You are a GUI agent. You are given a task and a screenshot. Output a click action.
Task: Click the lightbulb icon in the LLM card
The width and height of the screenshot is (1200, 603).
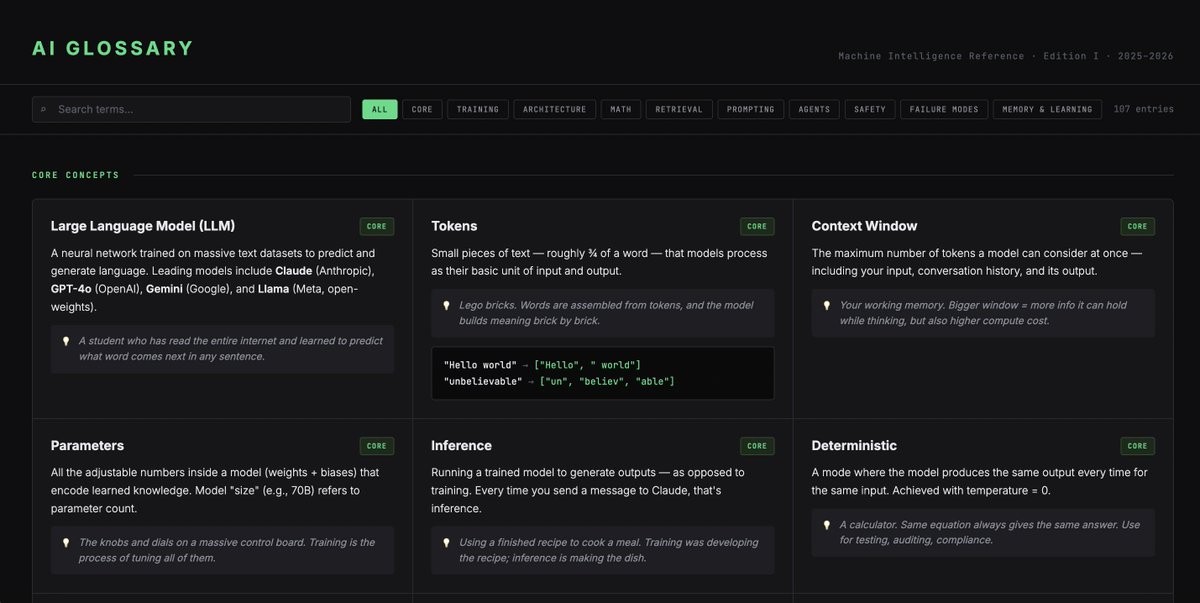pos(66,341)
